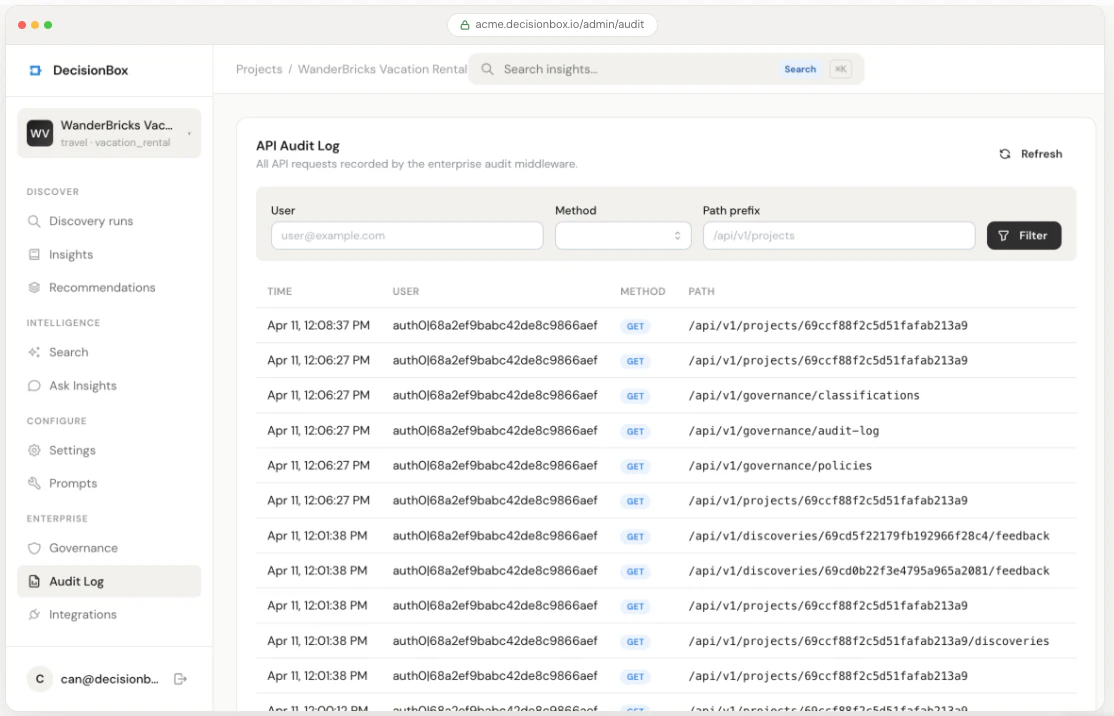
Task: Click the Path prefix input field
Action: point(838,235)
